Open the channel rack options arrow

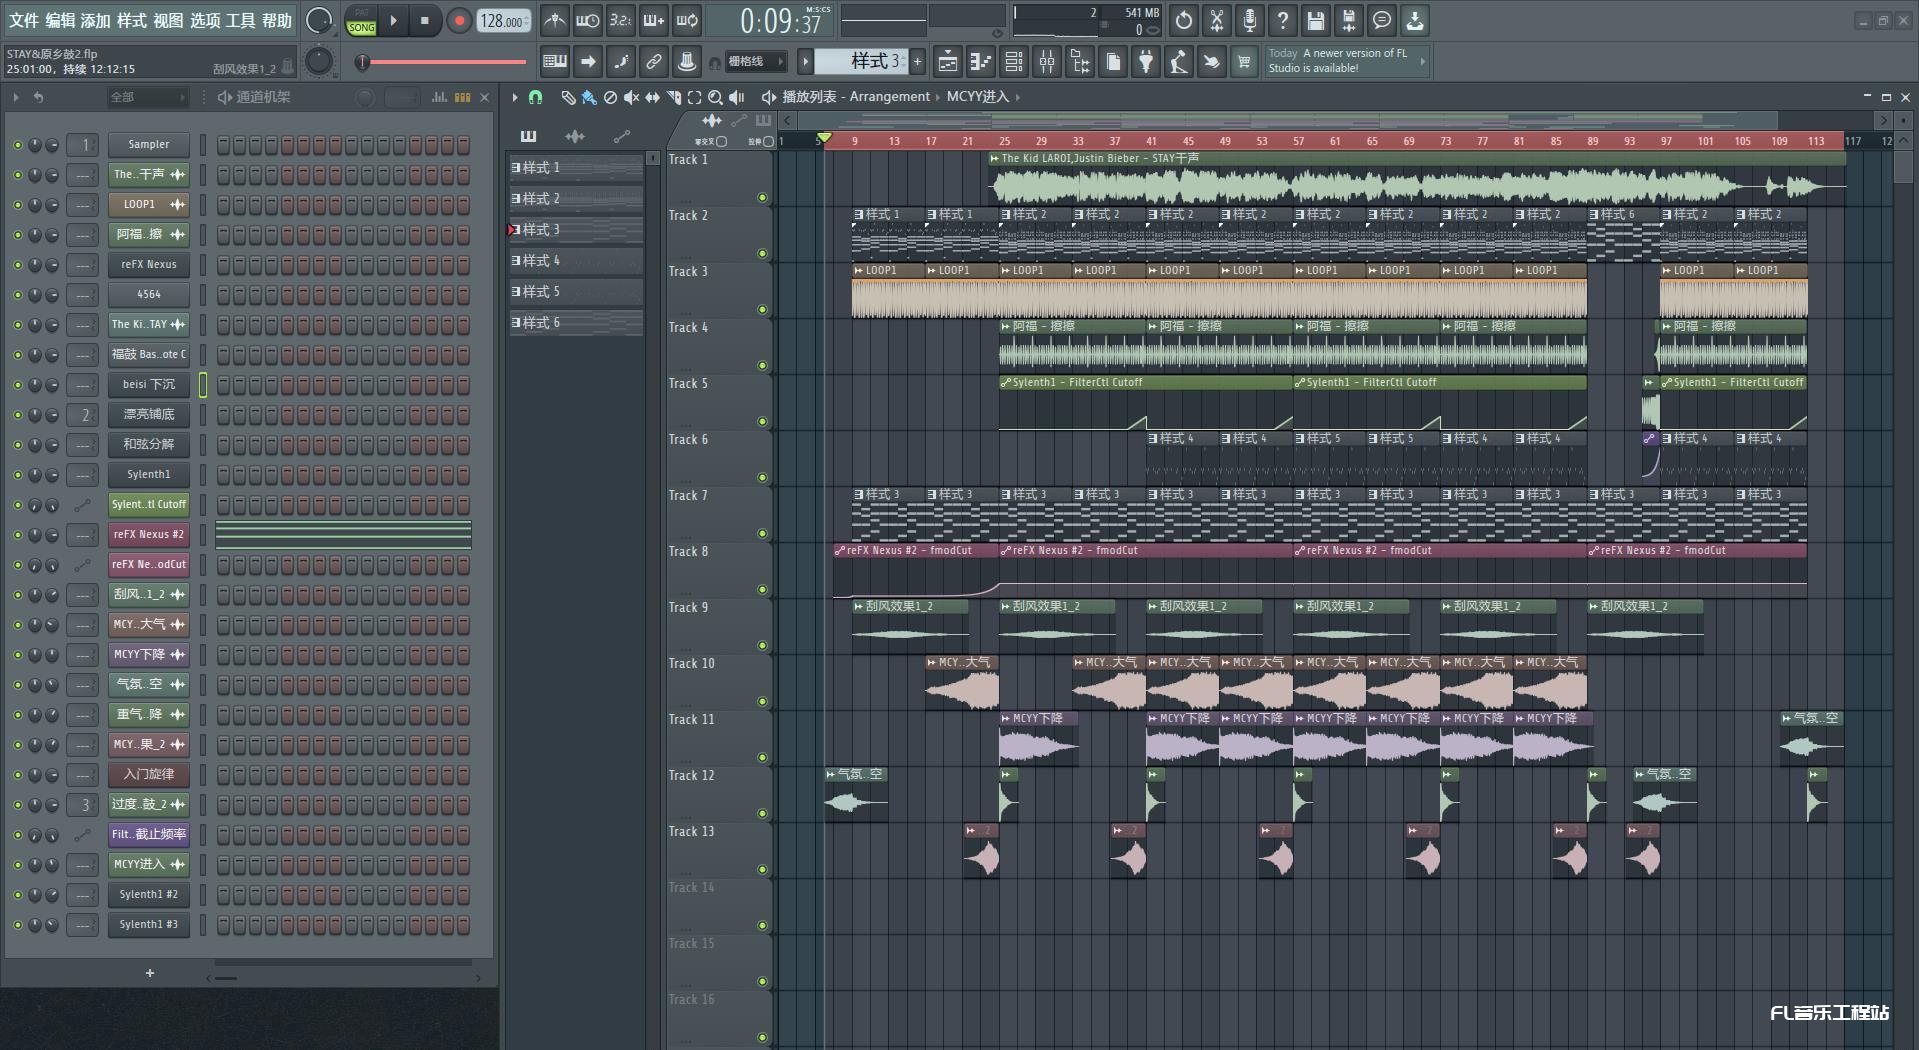pyautogui.click(x=16, y=97)
